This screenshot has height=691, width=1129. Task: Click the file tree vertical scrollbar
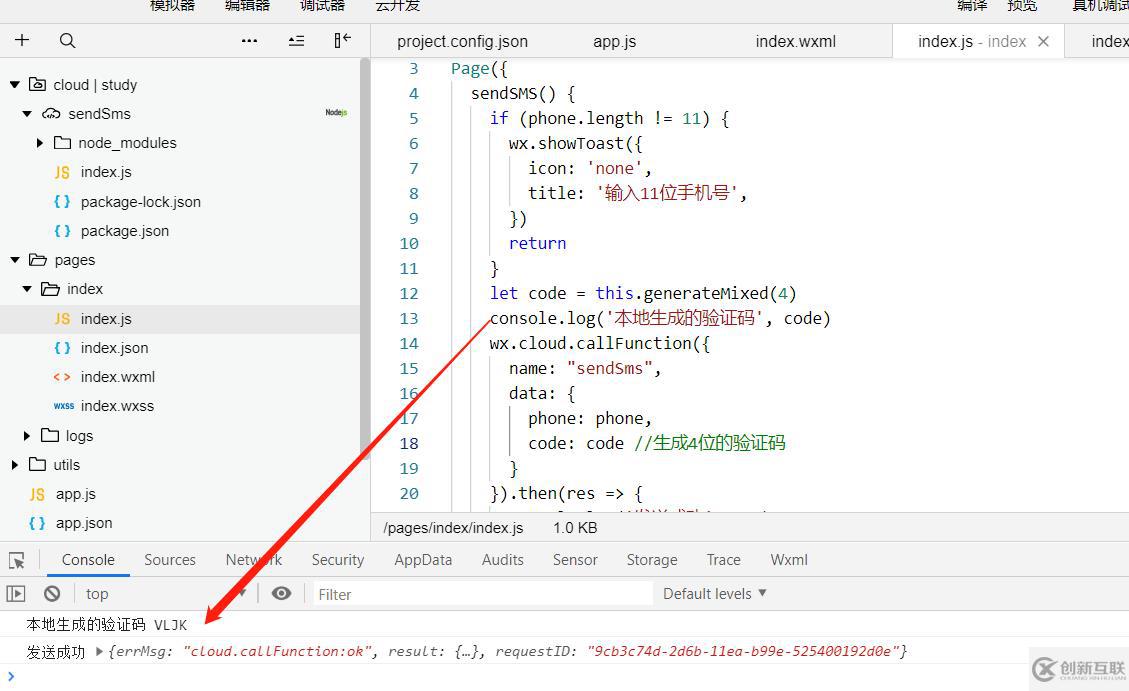[365, 259]
